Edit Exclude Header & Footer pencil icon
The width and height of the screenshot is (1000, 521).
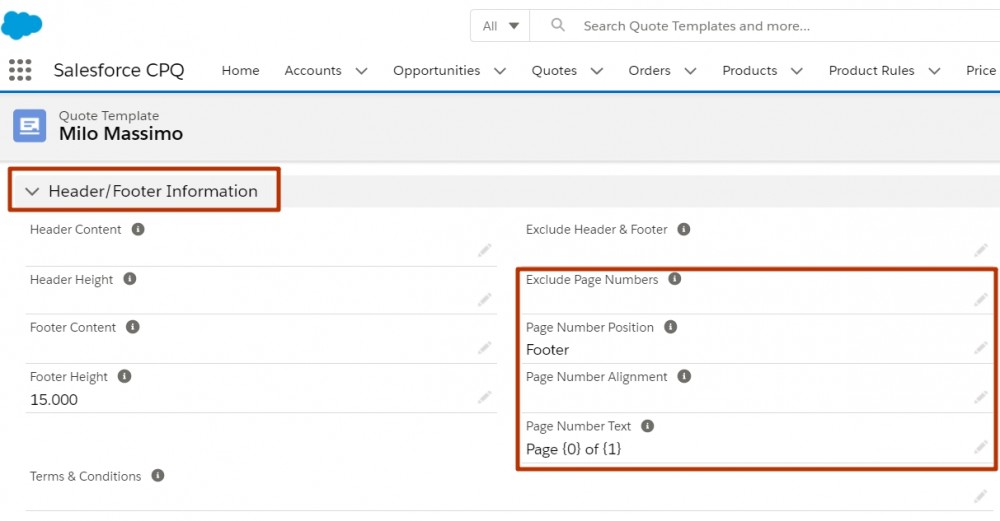[981, 250]
